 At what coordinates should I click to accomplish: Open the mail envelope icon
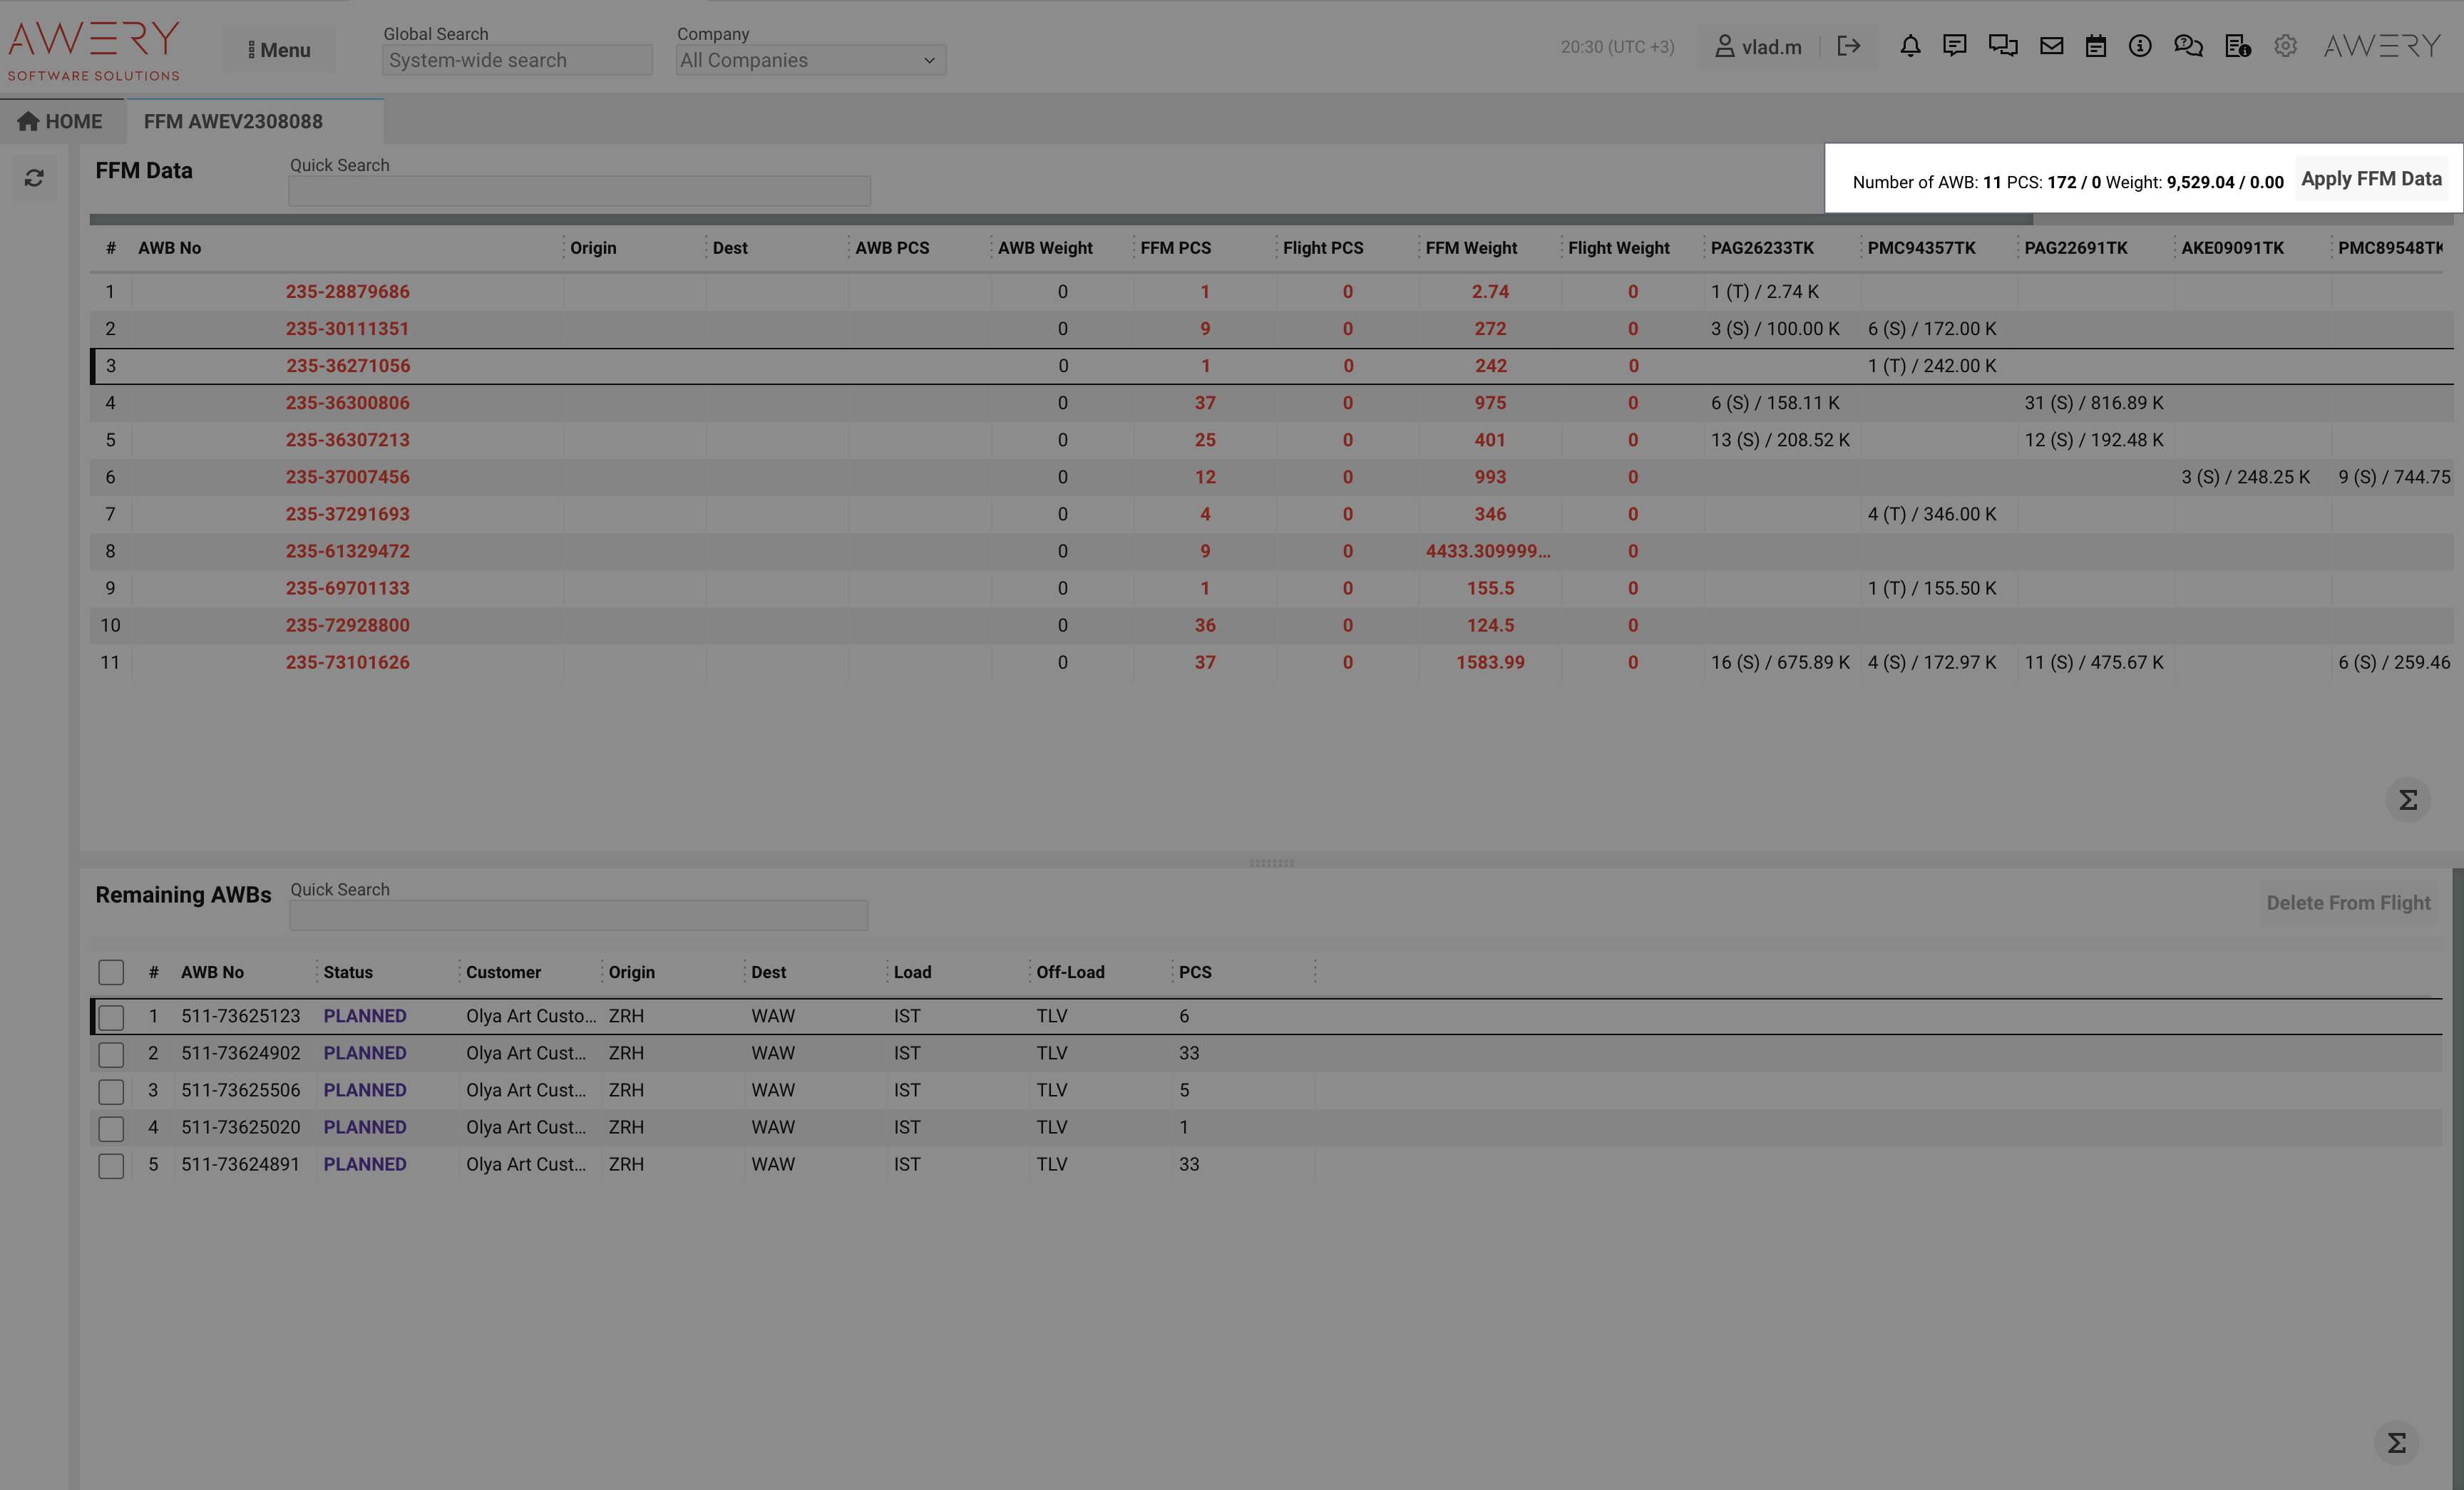click(x=2051, y=46)
